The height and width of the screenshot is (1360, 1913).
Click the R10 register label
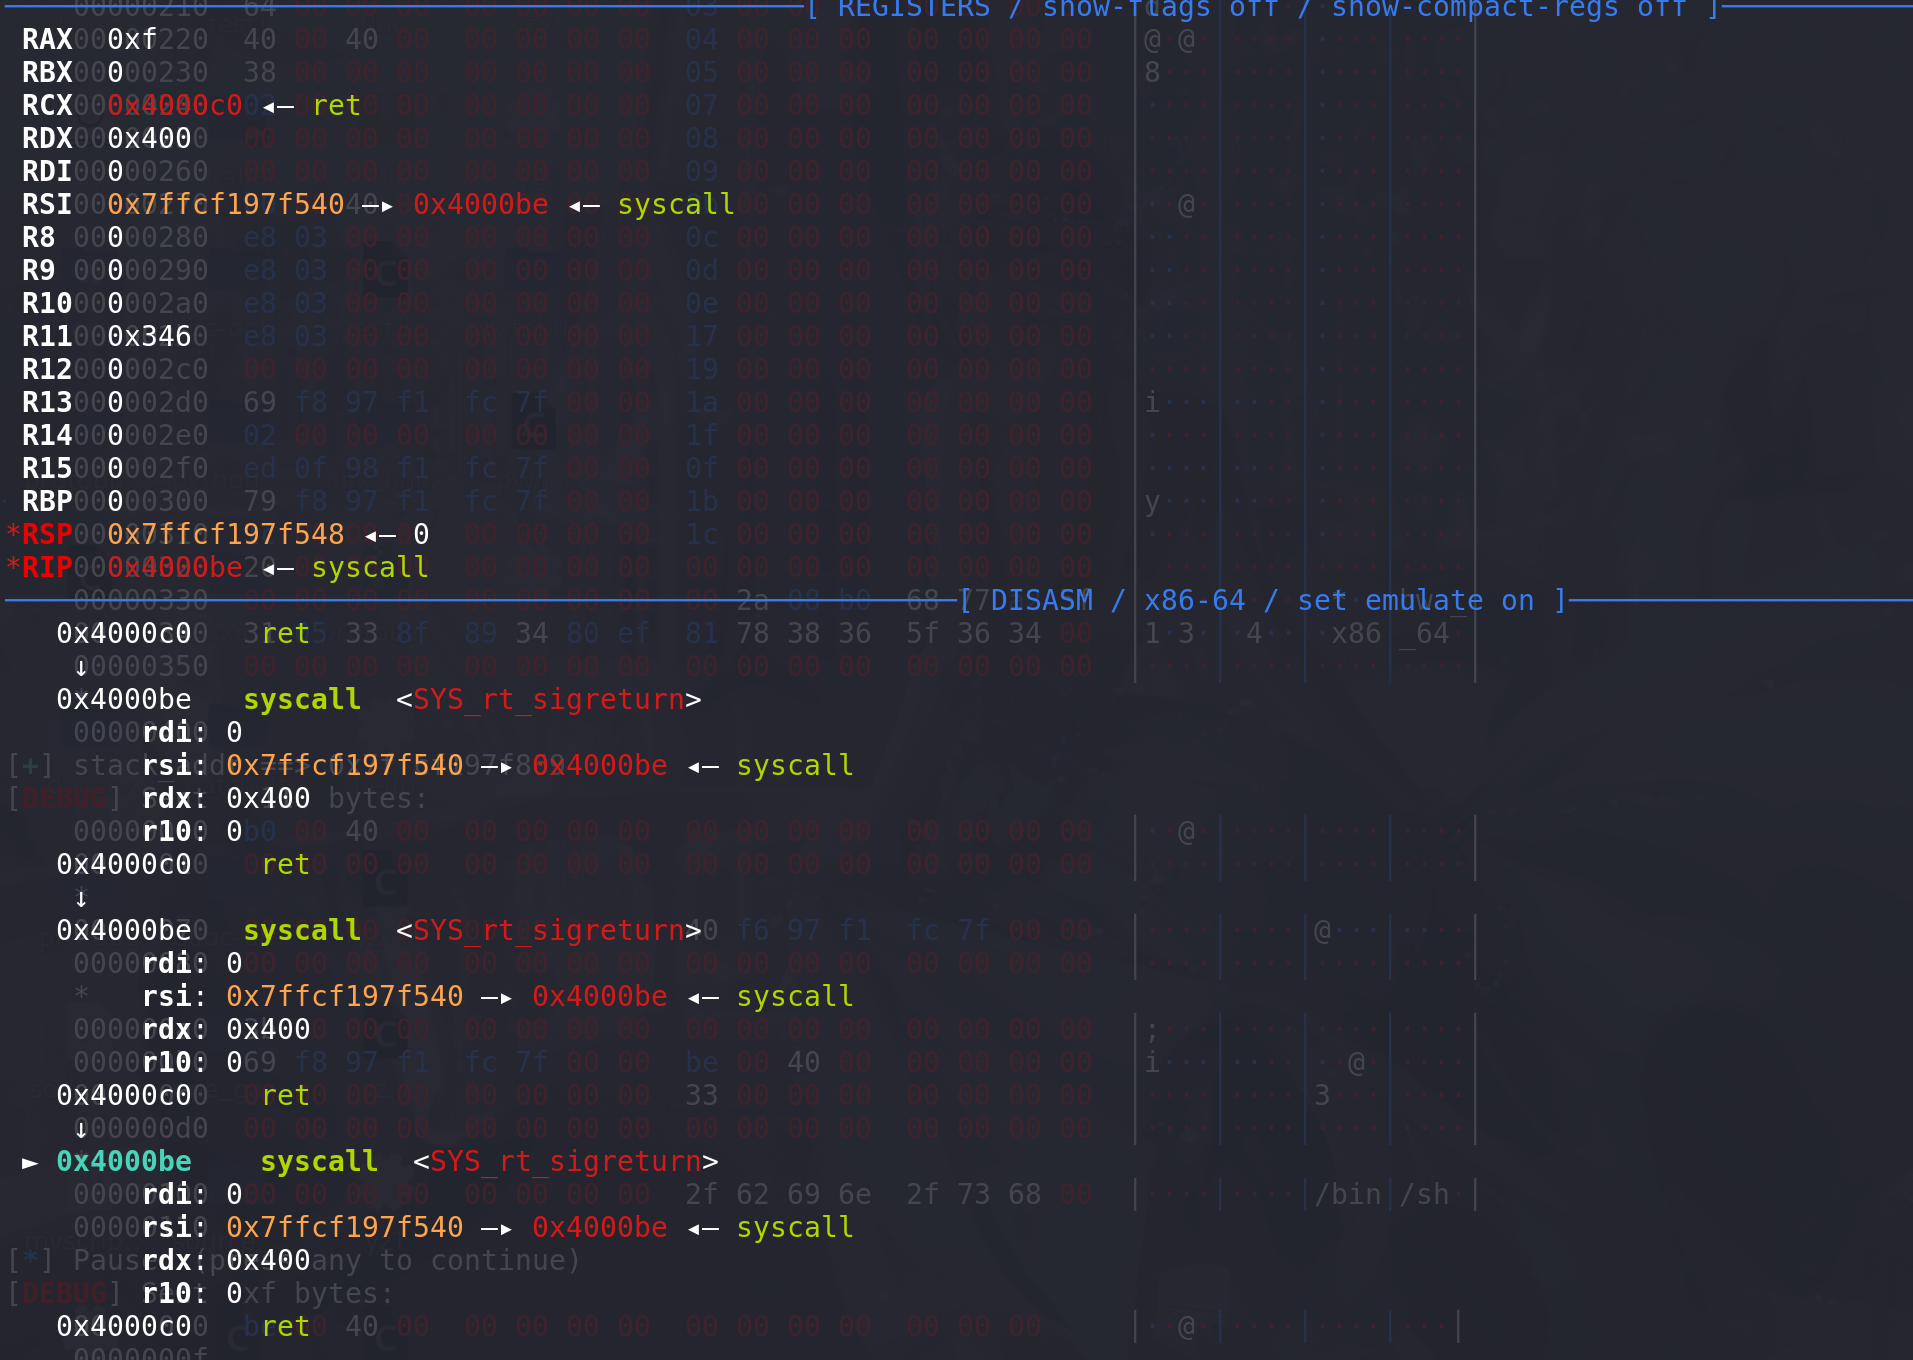point(47,303)
